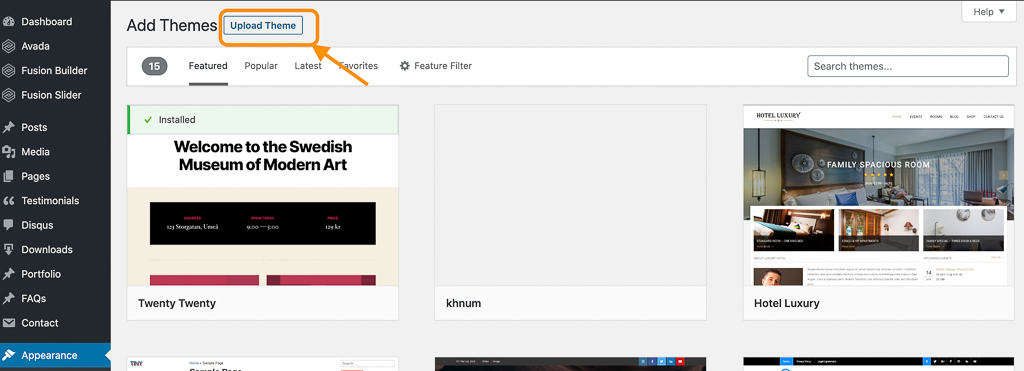Click the Appearance brush icon
This screenshot has width=1024, height=371.
click(x=8, y=355)
